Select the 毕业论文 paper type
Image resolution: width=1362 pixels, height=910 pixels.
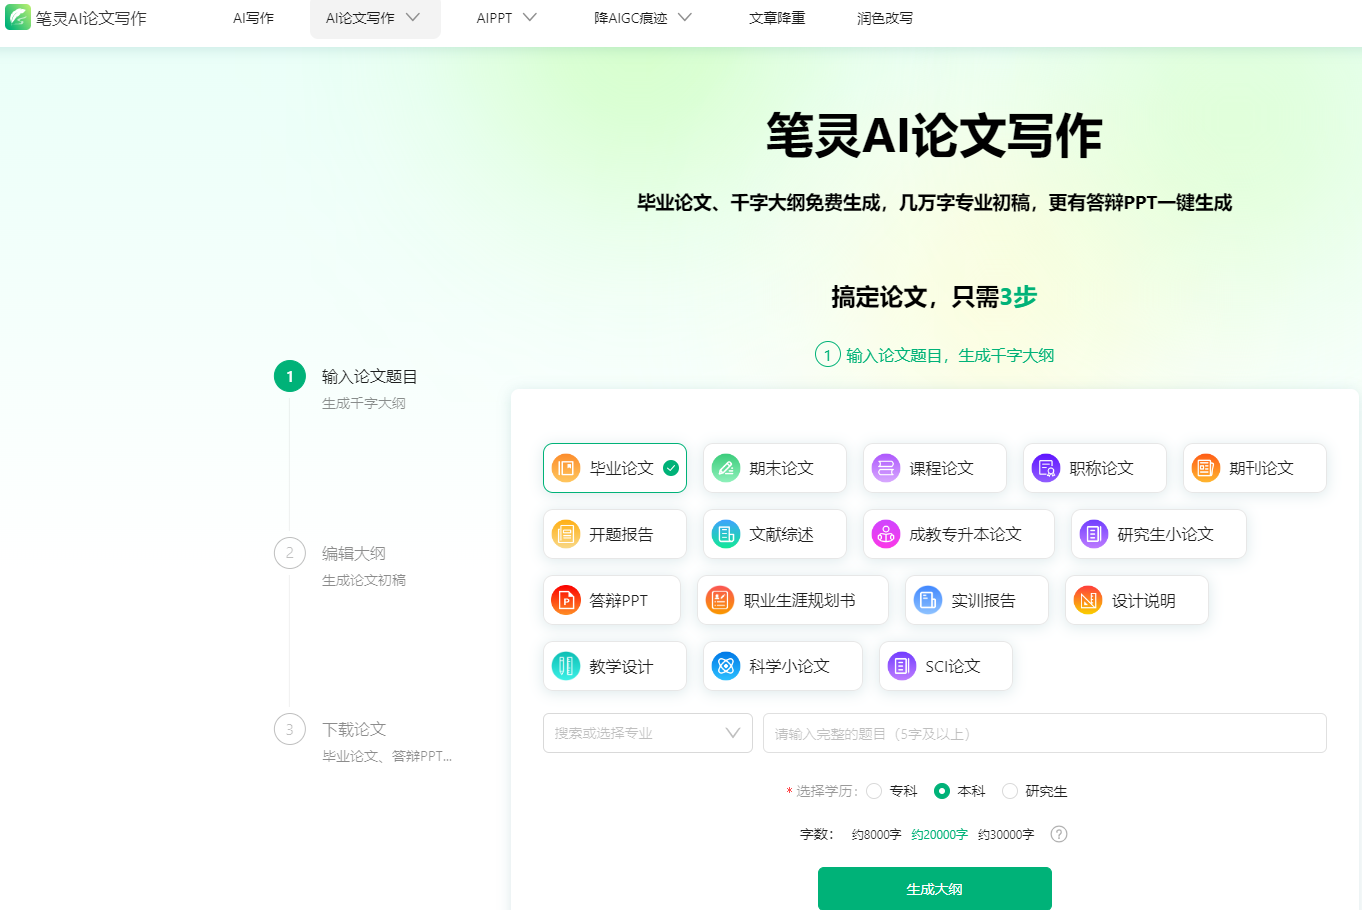615,468
